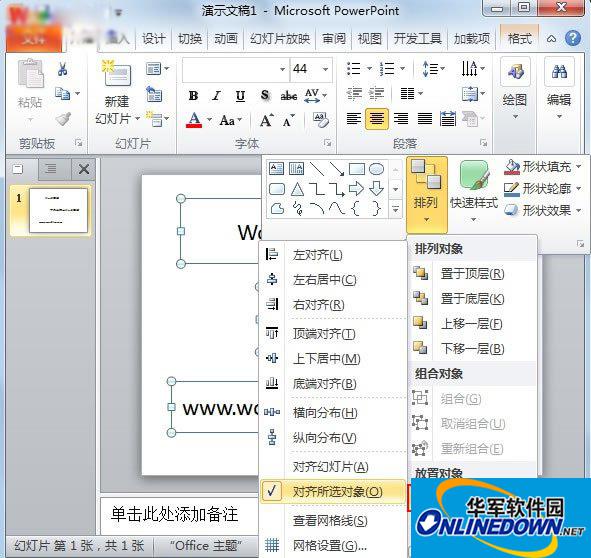Viewport: 591px width, 558px height.
Task: Click 置于顶层(R) bring to front
Action: coord(472,273)
